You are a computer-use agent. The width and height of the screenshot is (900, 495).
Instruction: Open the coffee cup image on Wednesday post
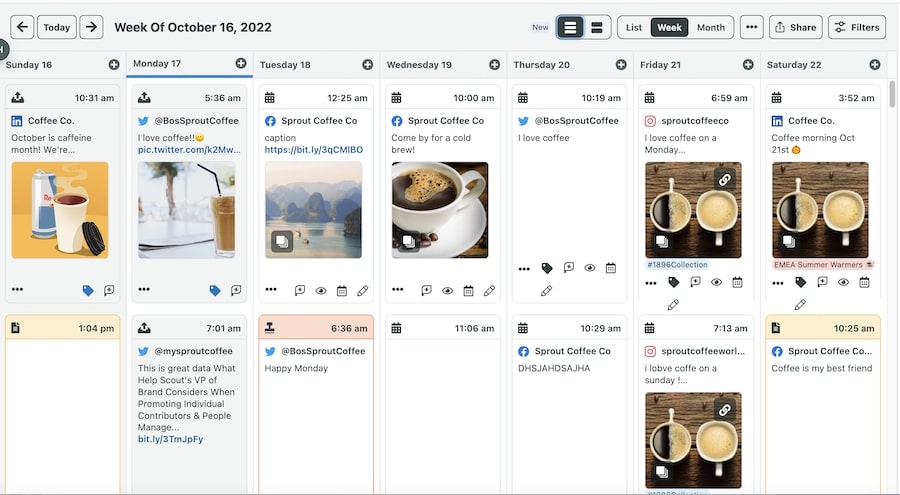click(439, 210)
